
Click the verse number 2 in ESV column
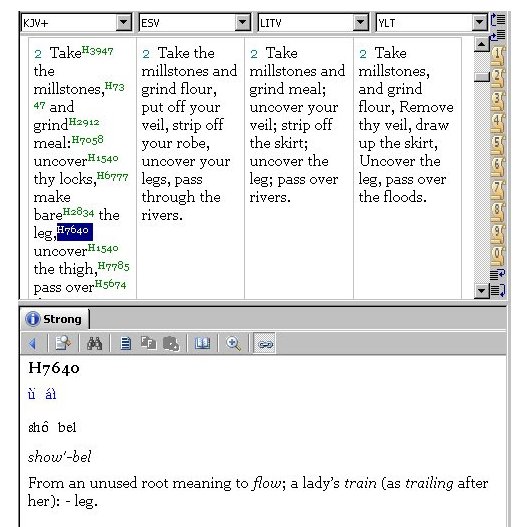146,54
